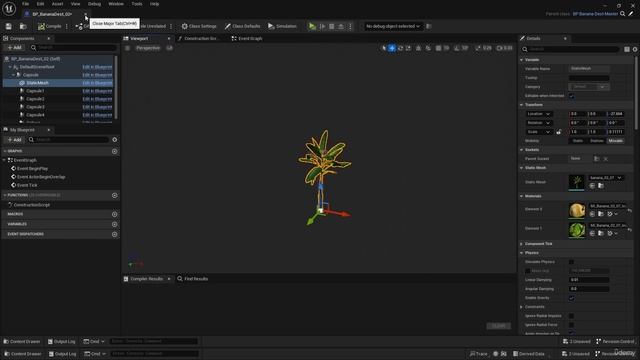This screenshot has width=640, height=360.
Task: Add a new component with the Add button
Action: [14, 48]
